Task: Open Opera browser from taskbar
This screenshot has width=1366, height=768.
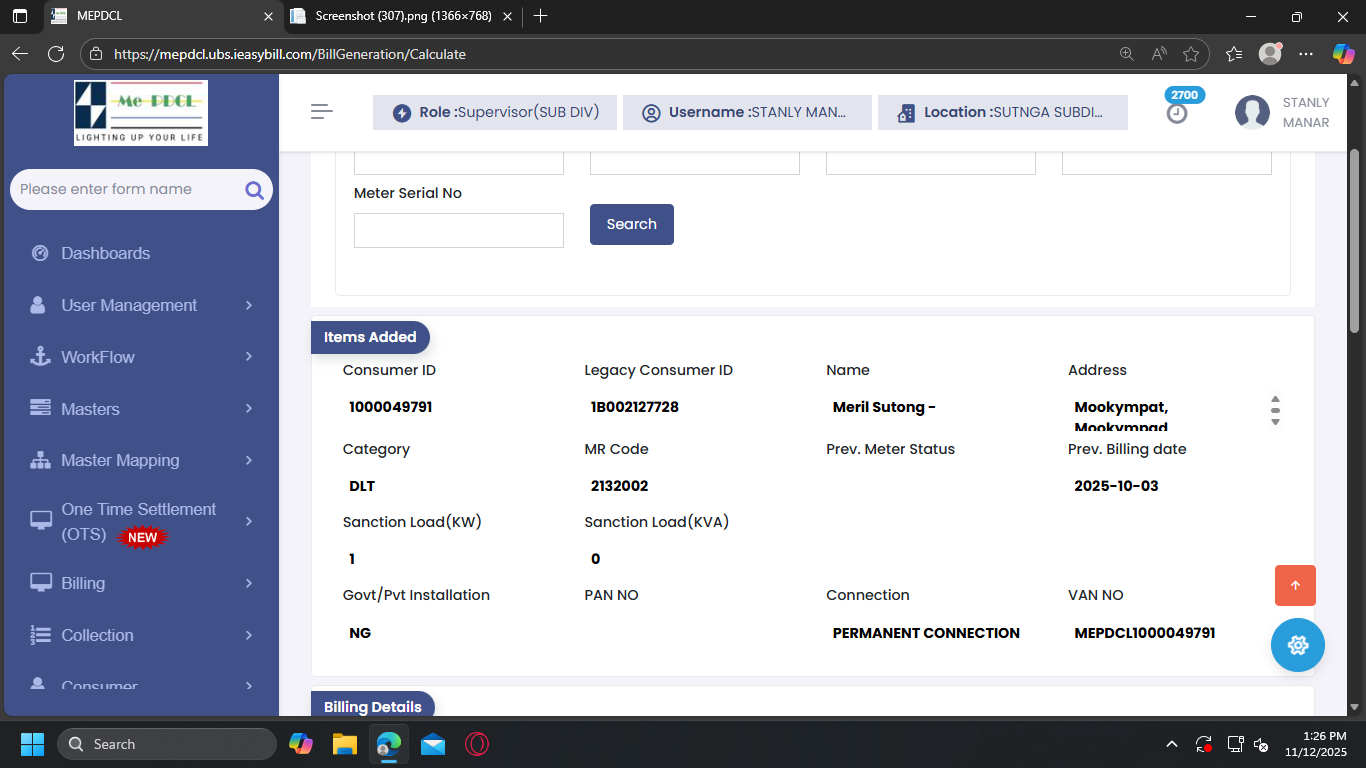Action: coord(477,744)
